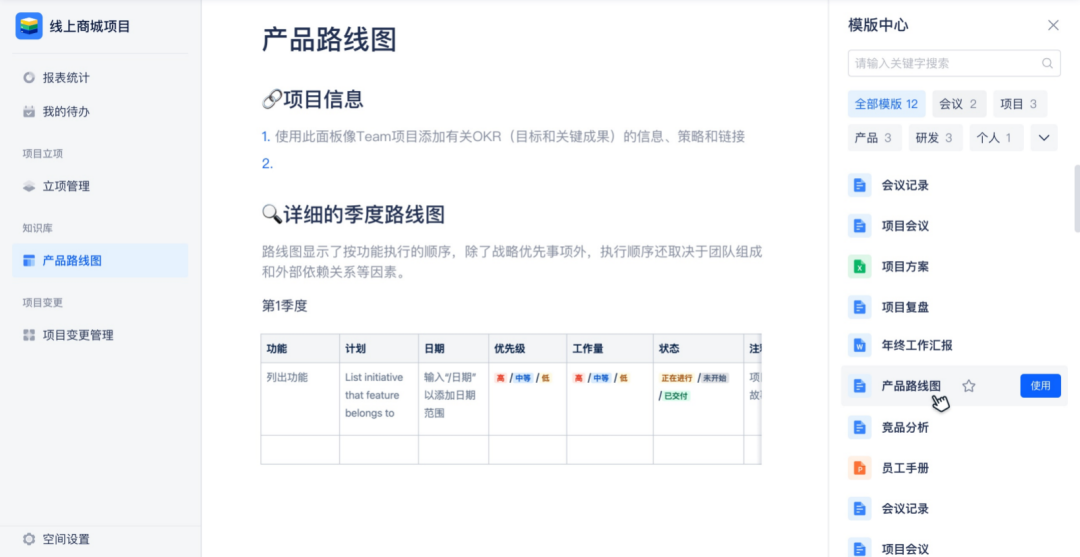
Task: Switch to the 会议 2 filter tab
Action: (959, 104)
